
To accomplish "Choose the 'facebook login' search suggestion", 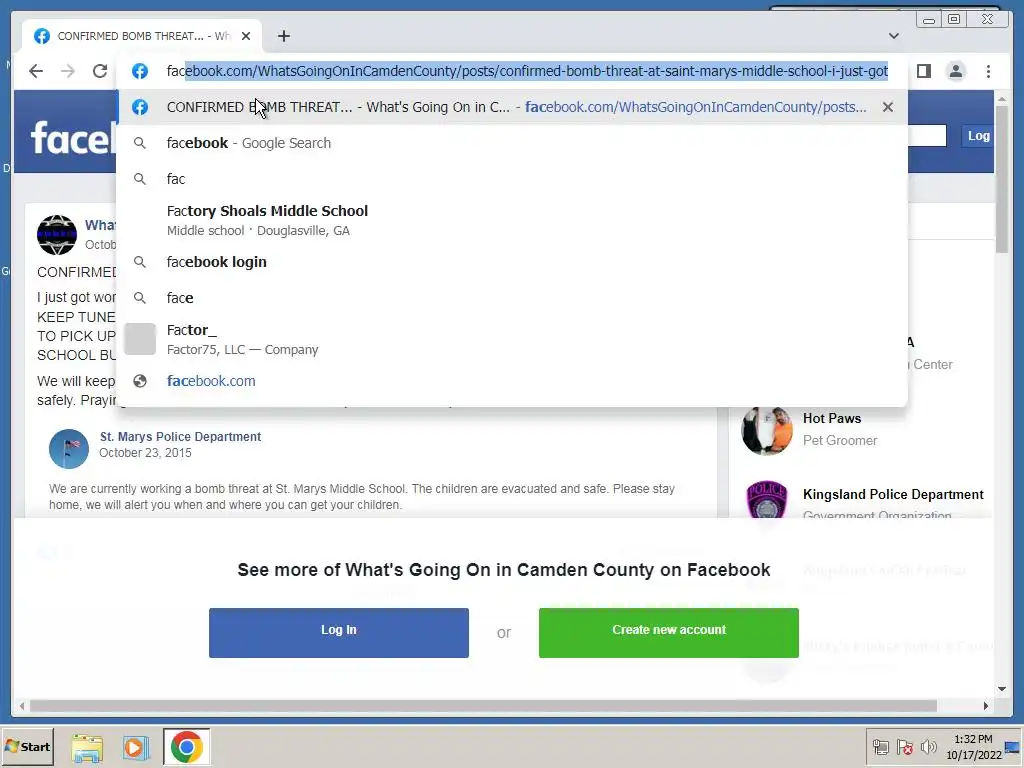I will pos(512,262).
